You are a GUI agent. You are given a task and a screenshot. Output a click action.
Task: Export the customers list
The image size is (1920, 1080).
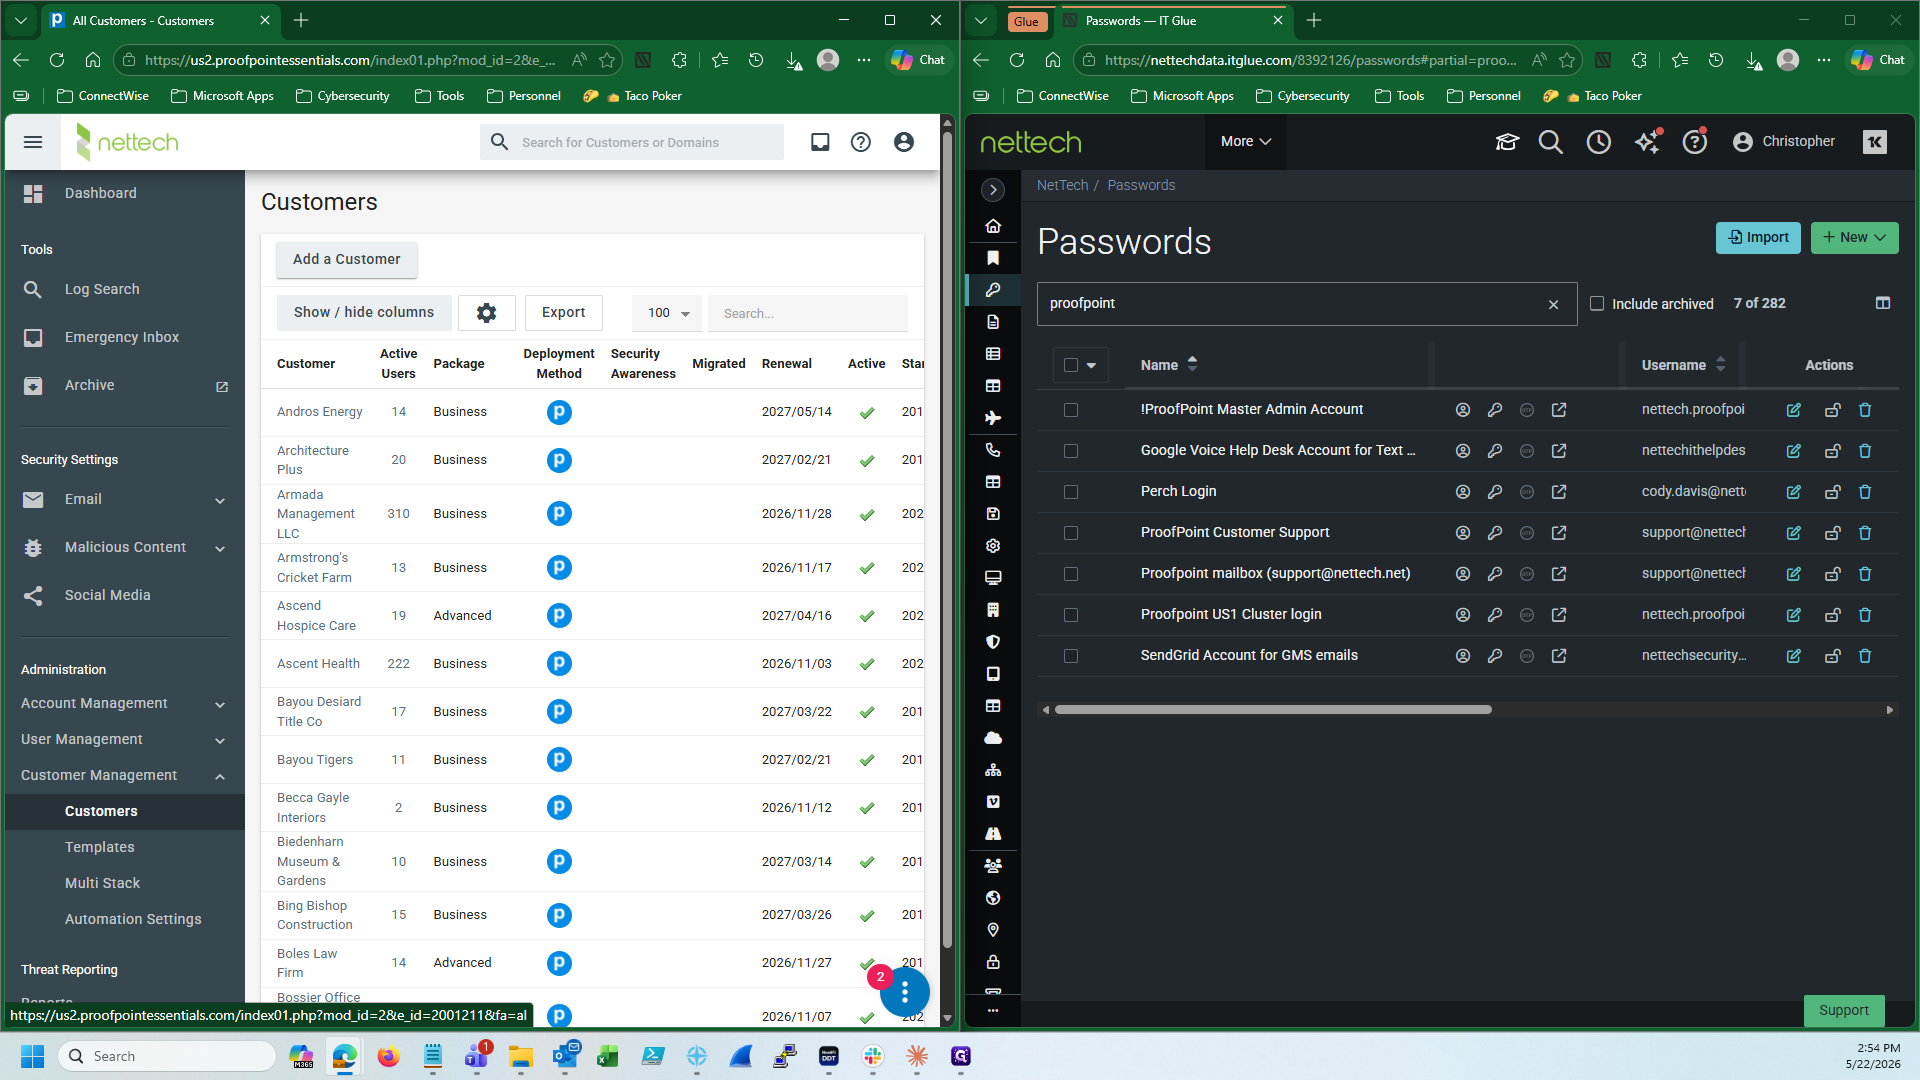point(564,313)
